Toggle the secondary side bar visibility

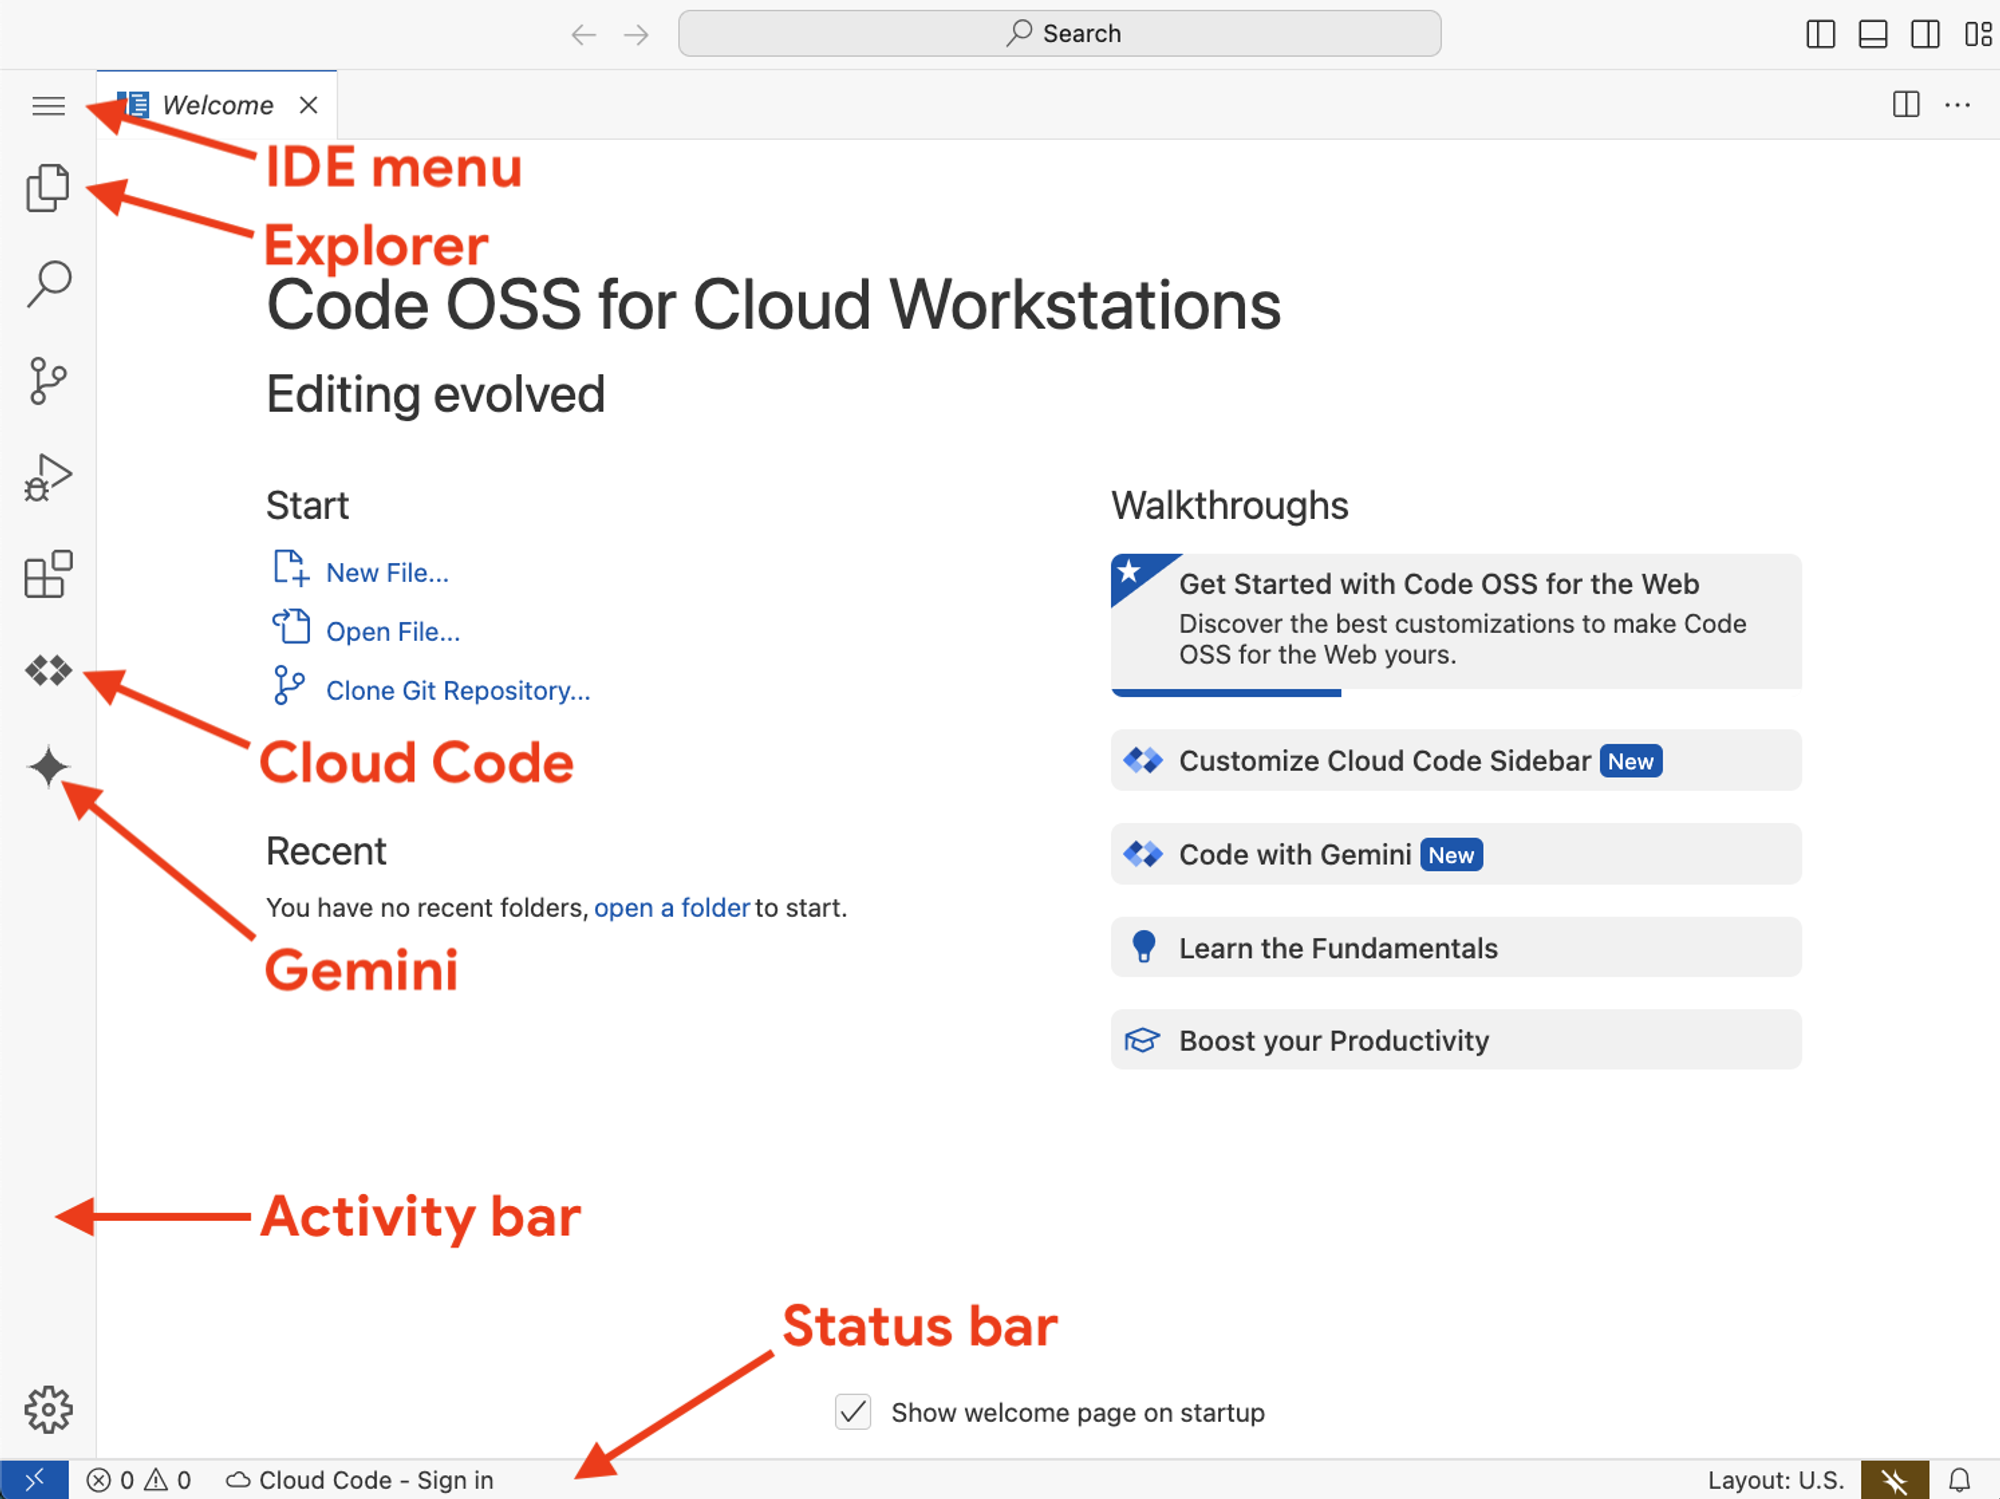coord(1924,34)
